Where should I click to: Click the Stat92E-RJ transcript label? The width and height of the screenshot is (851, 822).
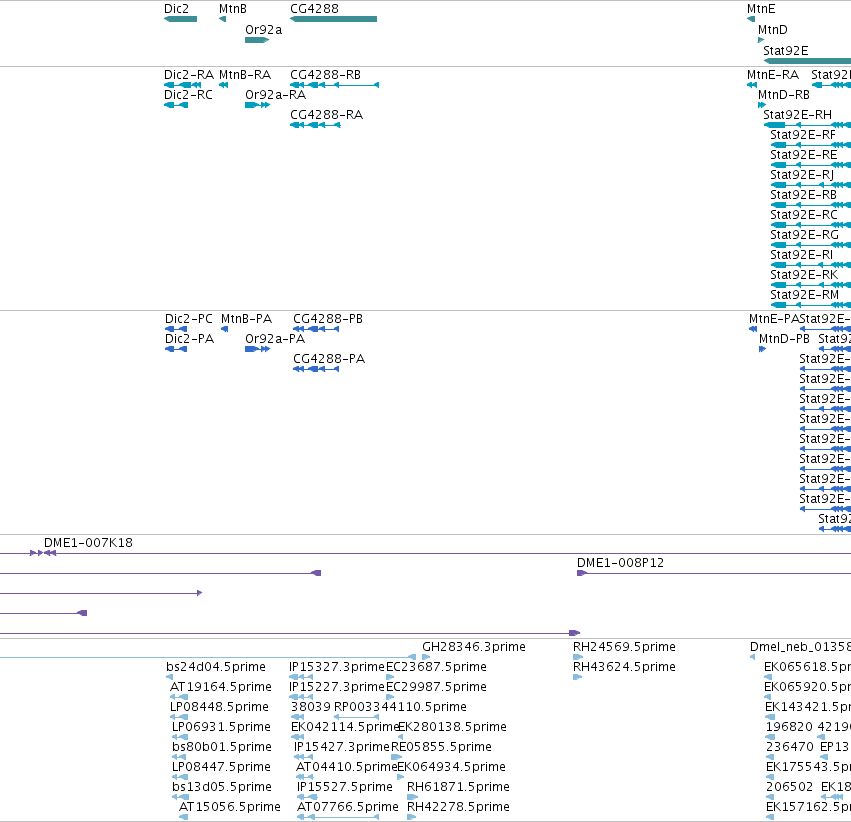[802, 175]
